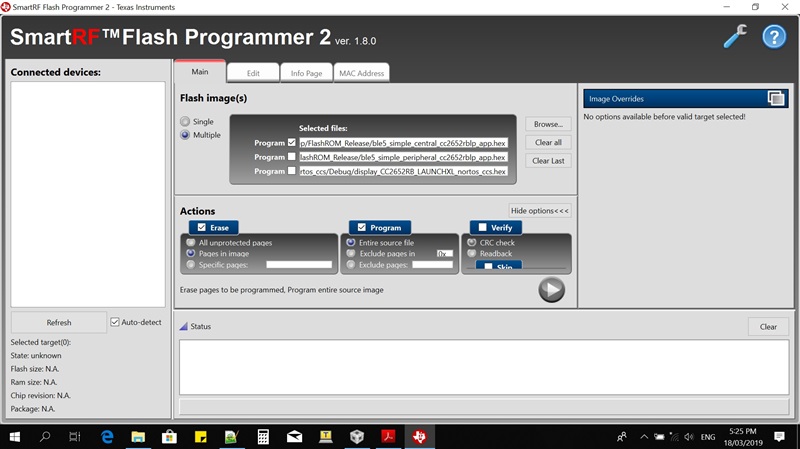
Task: Open File Explorer from the taskbar
Action: pos(138,437)
